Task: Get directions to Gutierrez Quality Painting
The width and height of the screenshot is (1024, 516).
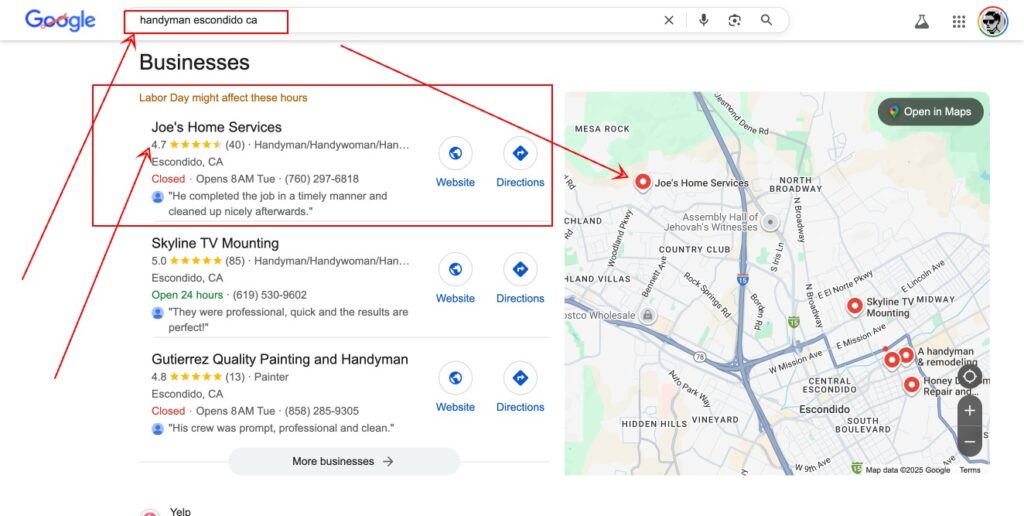Action: click(x=520, y=387)
